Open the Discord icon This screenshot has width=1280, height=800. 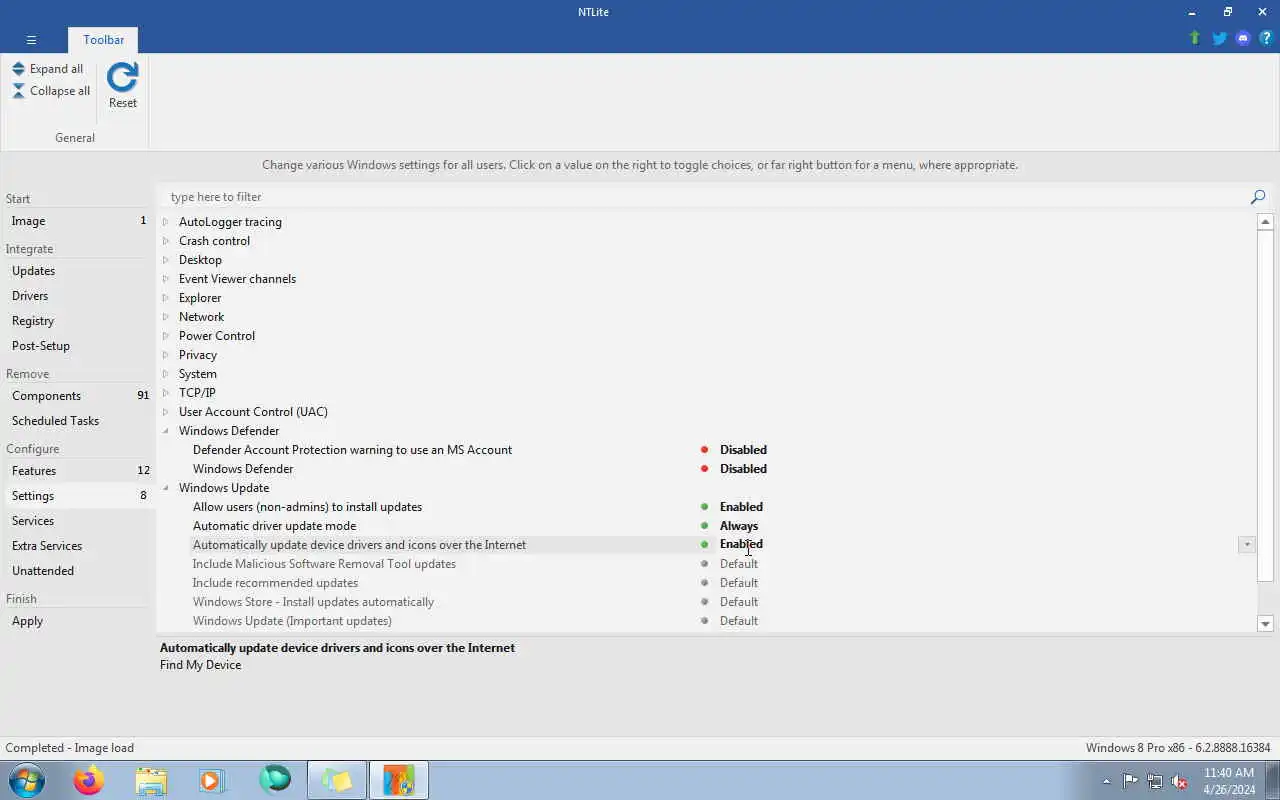point(1243,38)
